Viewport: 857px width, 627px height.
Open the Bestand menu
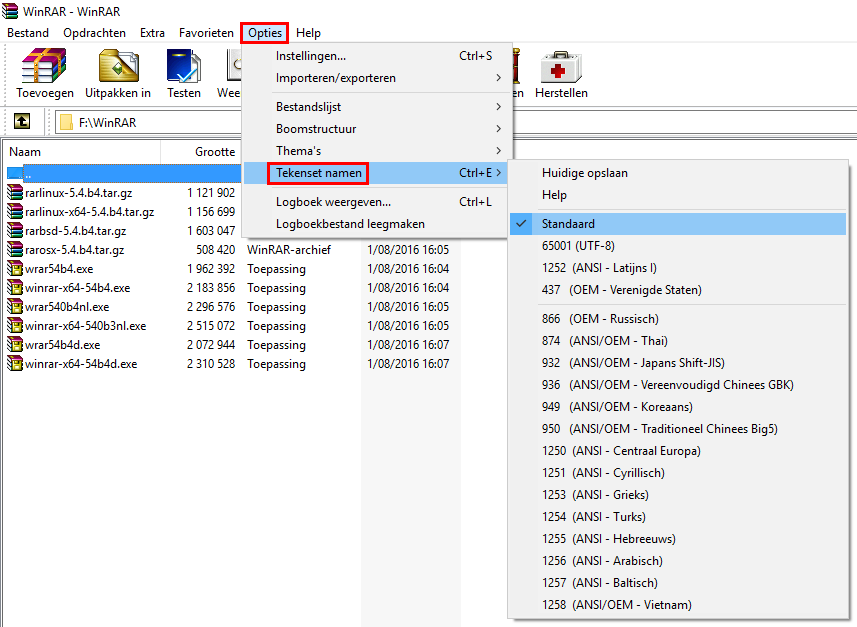coord(28,33)
